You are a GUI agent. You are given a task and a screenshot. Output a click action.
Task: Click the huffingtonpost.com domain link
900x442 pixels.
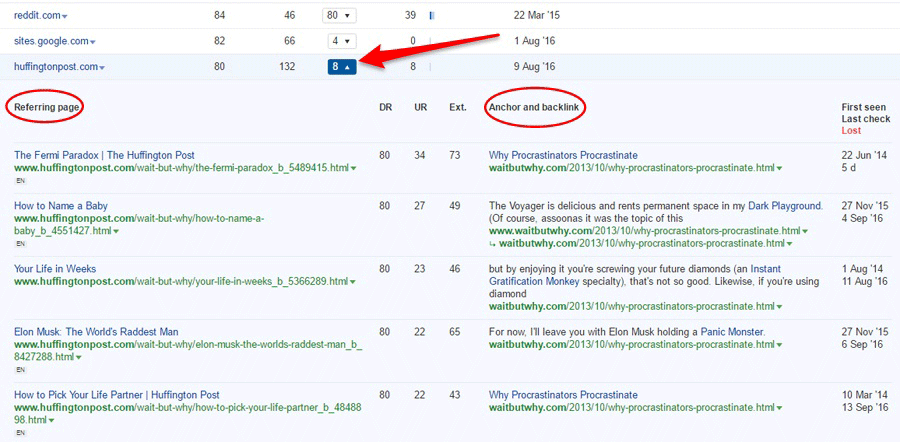pyautogui.click(x=56, y=67)
